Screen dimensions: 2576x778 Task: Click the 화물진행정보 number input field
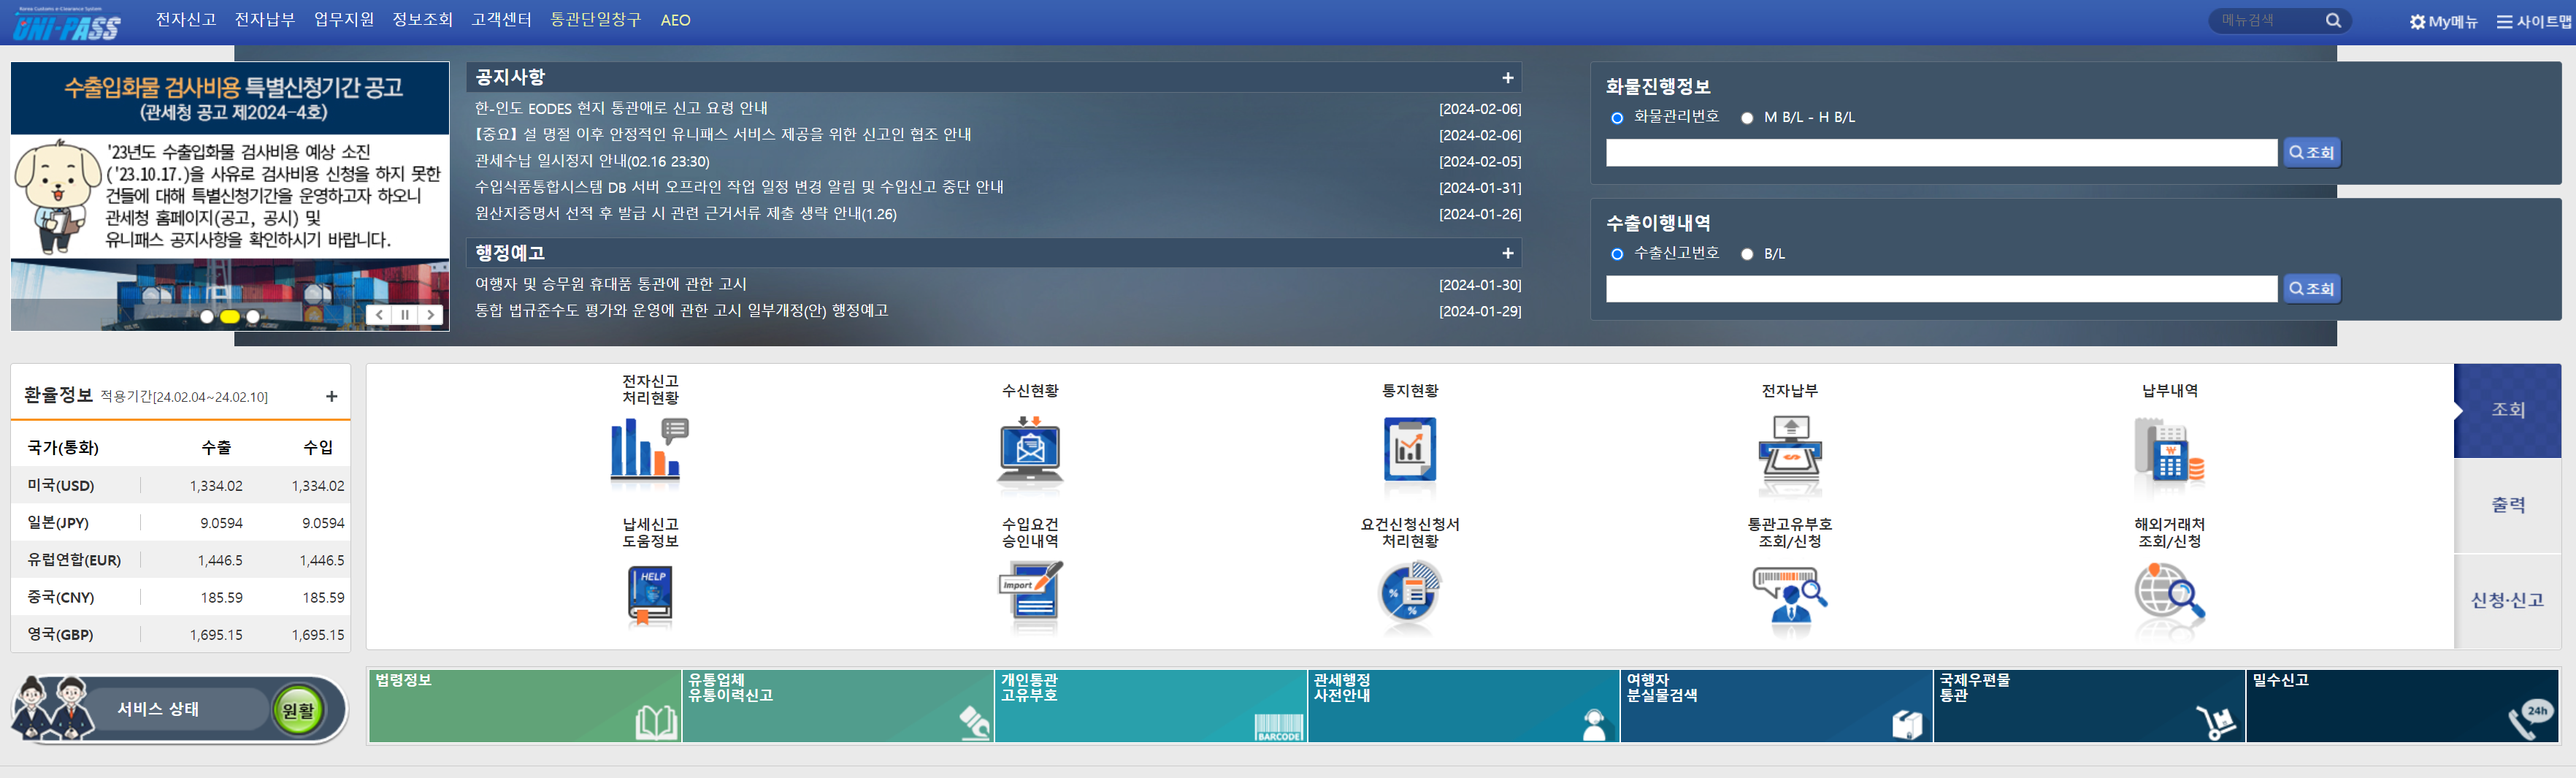coord(1942,153)
